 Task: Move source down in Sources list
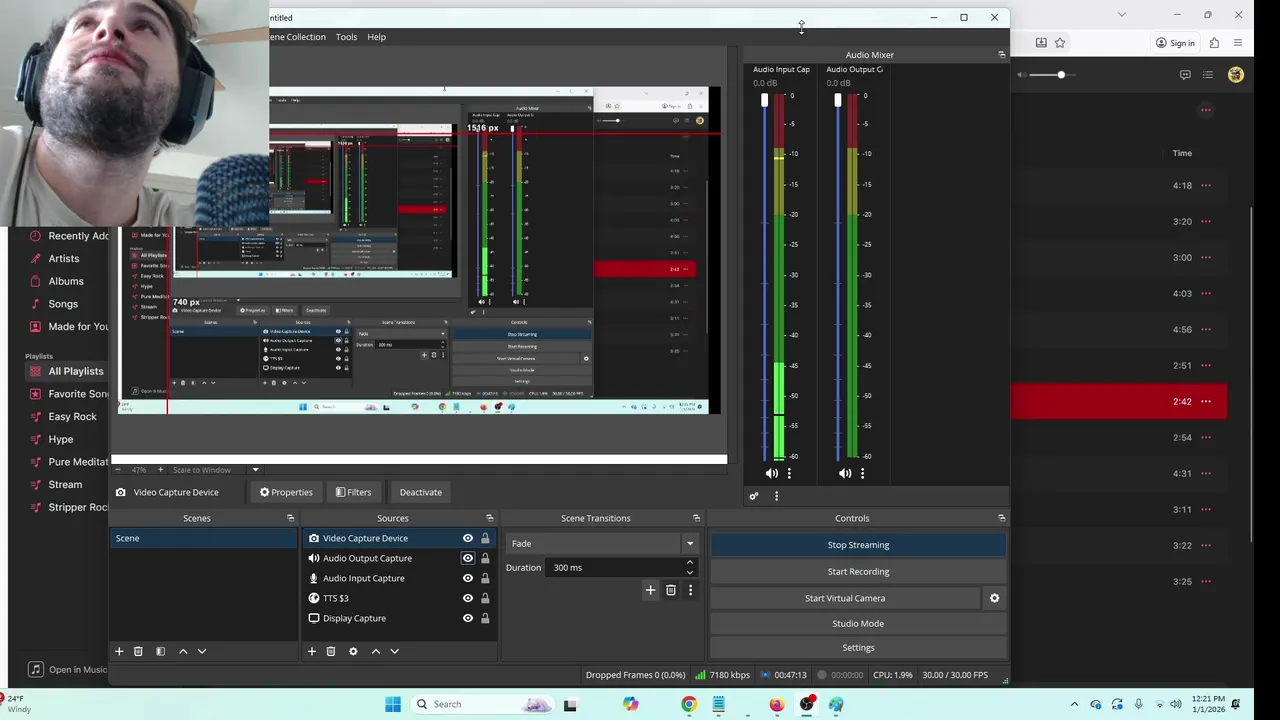click(395, 651)
